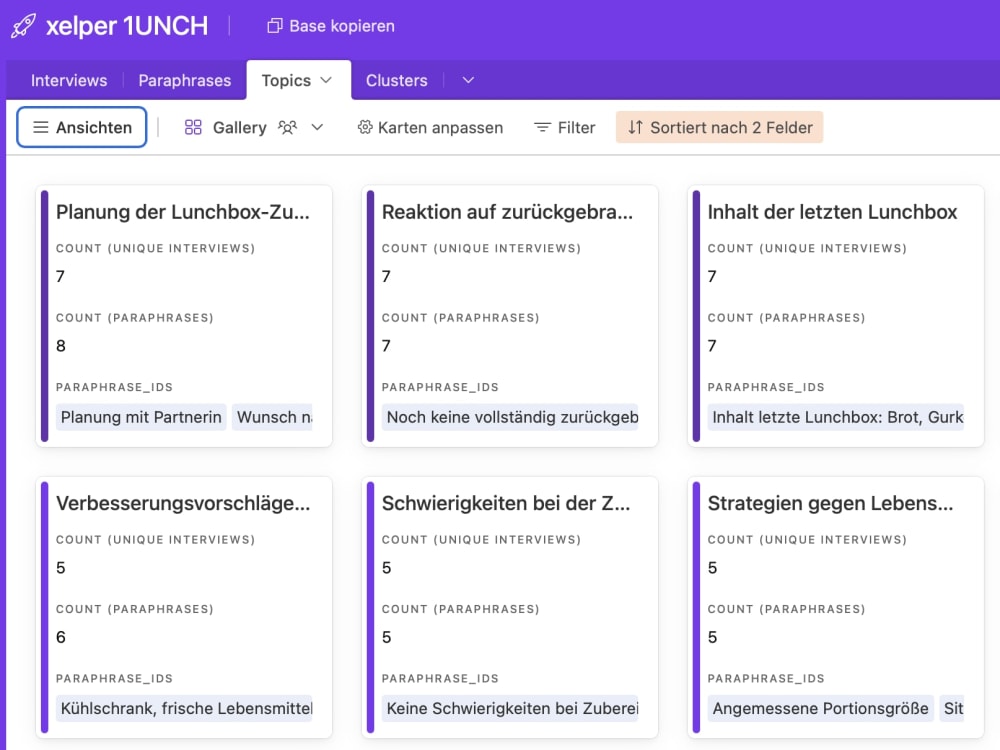Viewport: 1000px width, 750px height.
Task: Click the Sit... chip in Strategien card
Action: (952, 709)
